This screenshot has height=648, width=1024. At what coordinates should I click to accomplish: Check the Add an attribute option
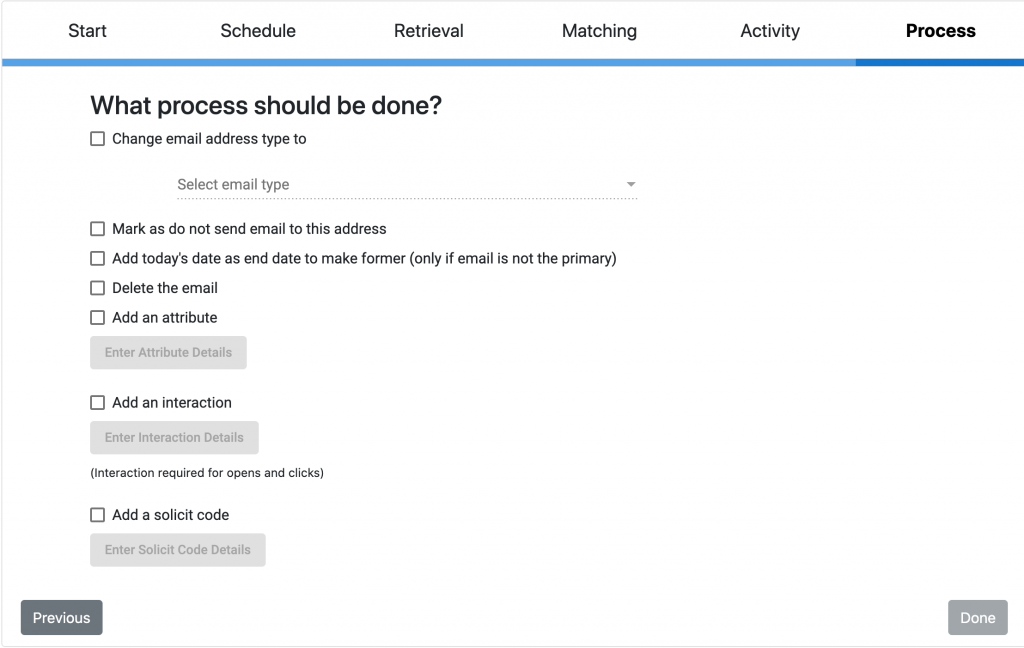(97, 317)
